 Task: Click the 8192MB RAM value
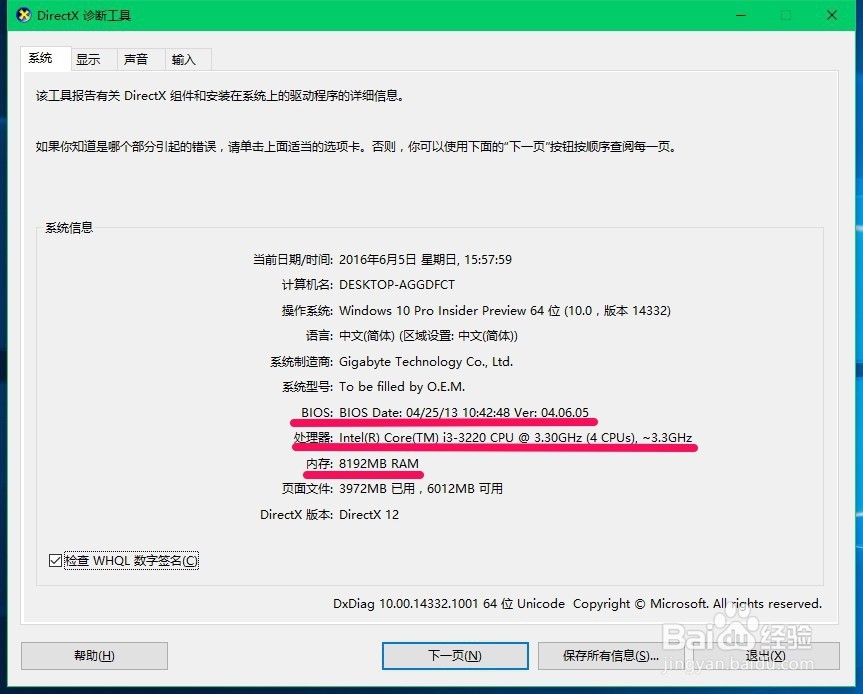[379, 463]
